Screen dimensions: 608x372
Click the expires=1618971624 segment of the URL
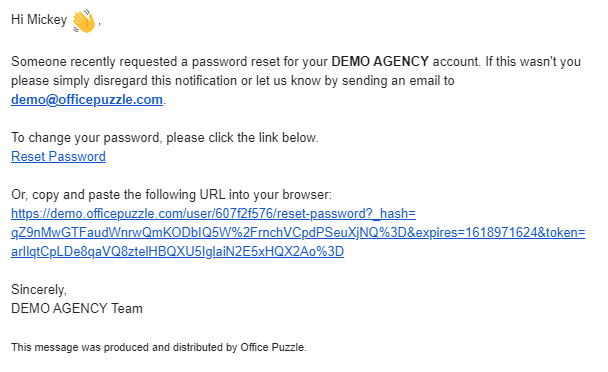(475, 232)
